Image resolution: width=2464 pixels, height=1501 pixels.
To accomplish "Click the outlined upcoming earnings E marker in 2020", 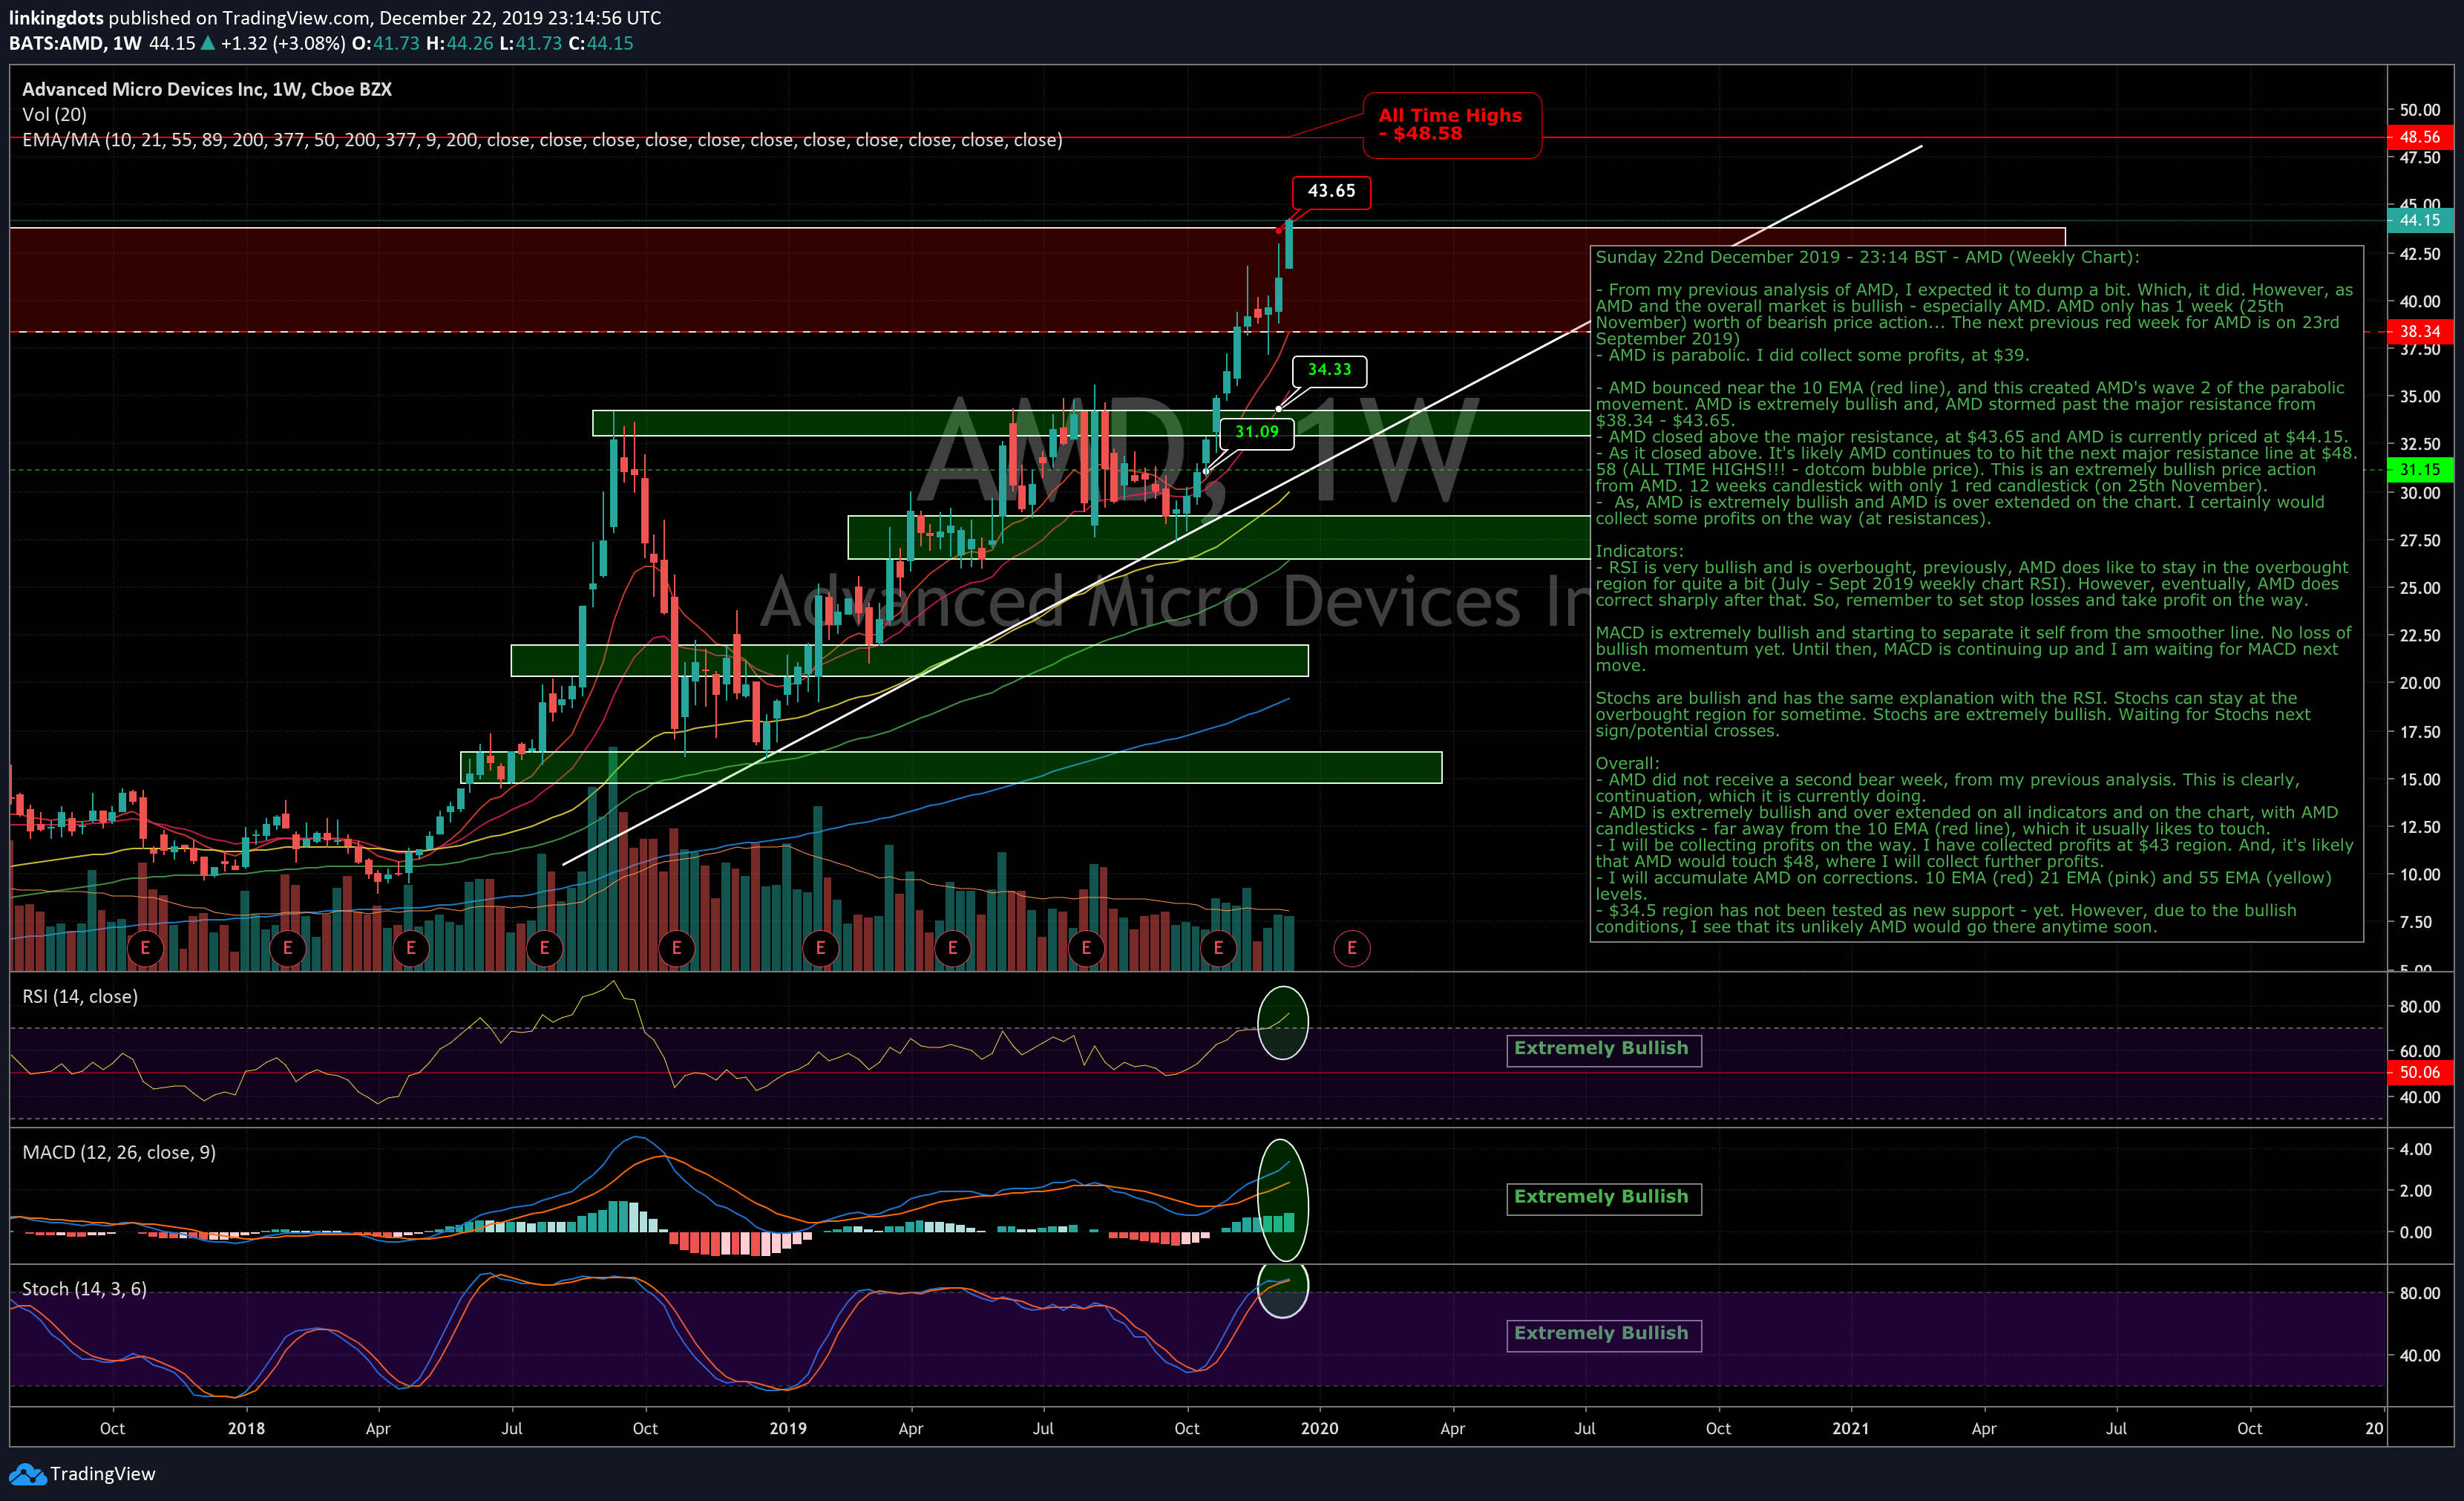I will [1351, 948].
